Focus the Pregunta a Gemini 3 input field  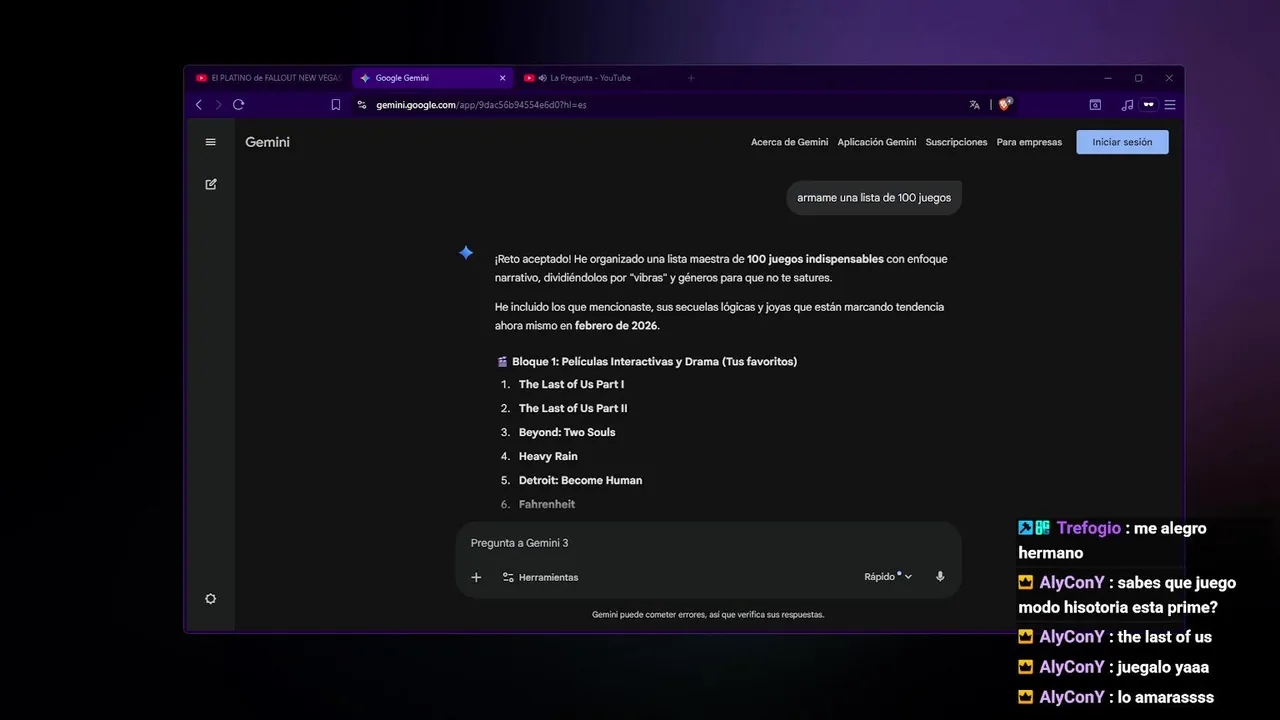click(708, 543)
